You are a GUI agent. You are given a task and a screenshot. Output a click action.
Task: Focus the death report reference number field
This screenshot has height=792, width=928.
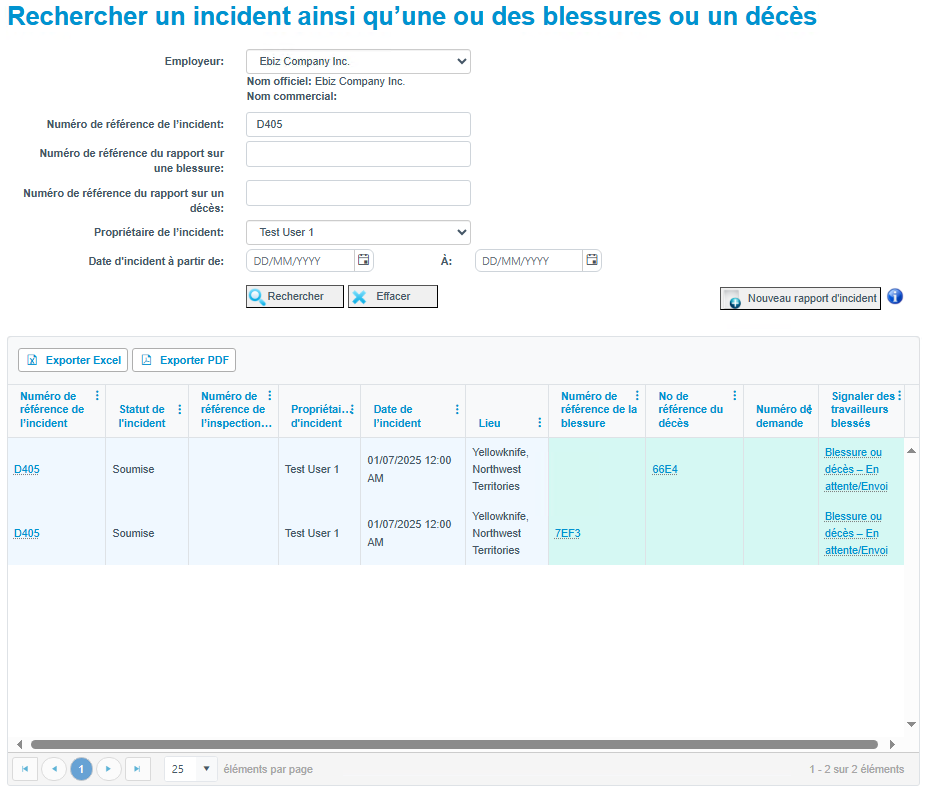358,193
